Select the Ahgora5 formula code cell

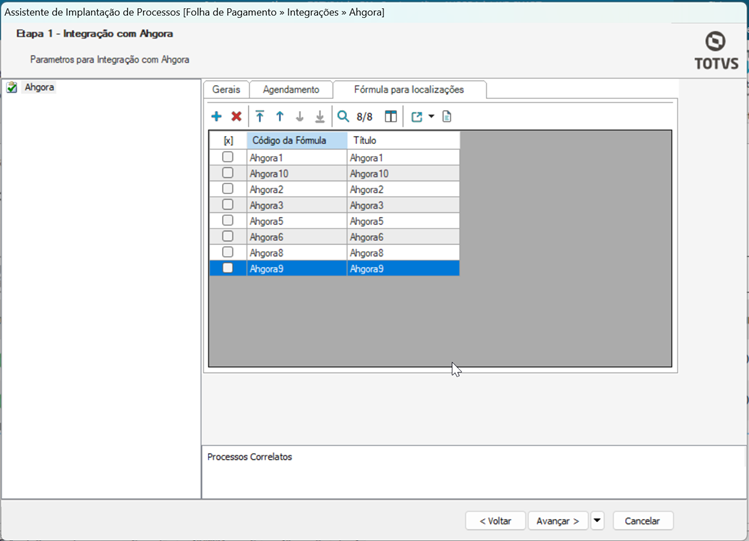click(297, 221)
